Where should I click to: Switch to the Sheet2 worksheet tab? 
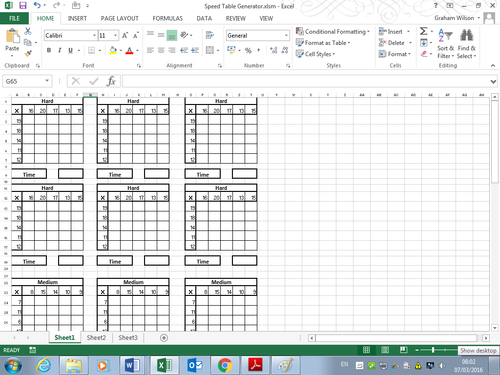pos(96,338)
